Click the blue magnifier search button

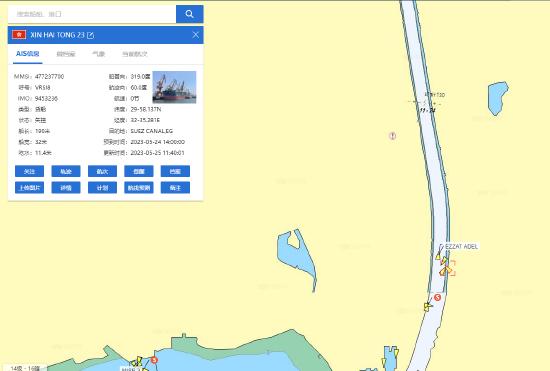click(189, 14)
